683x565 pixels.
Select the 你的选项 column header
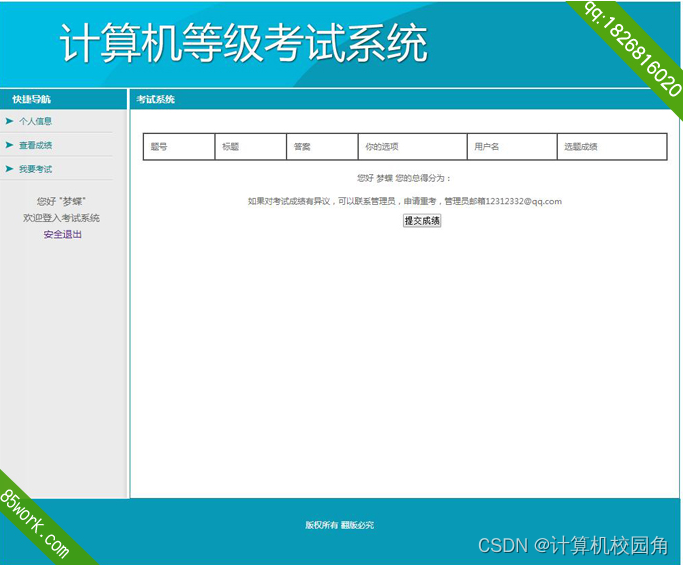point(413,147)
